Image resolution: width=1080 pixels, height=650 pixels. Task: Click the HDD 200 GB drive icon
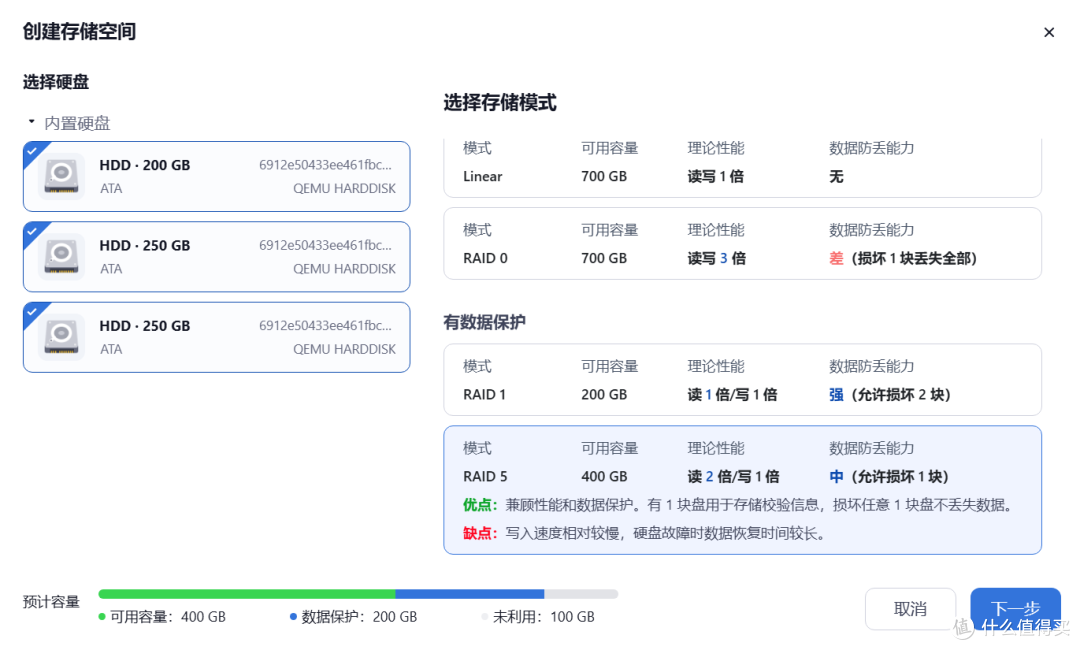(61, 176)
